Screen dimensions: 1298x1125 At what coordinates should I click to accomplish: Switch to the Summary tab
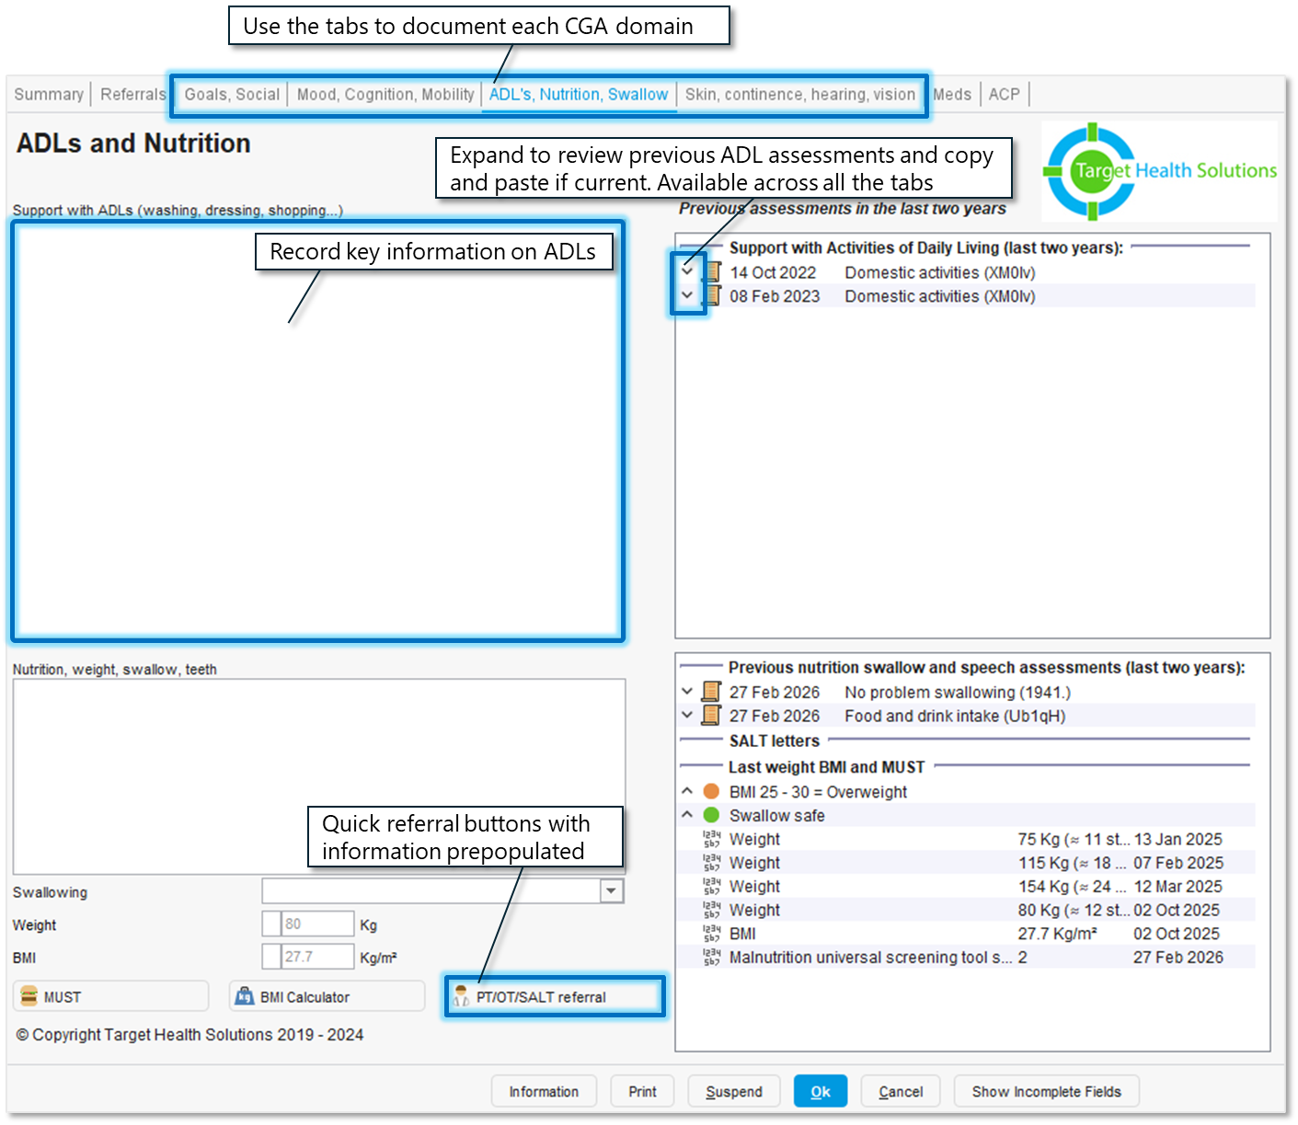[49, 94]
